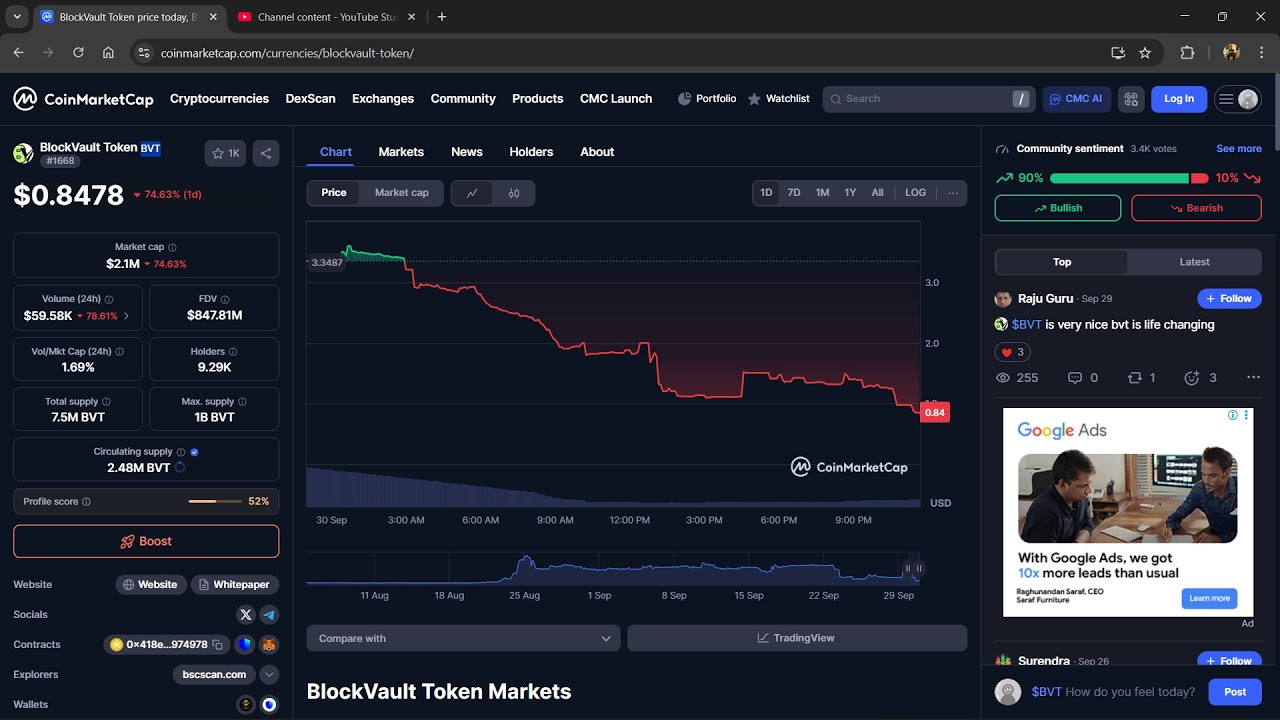Screen dimensions: 1280x720
Task: Switch to Markets tab
Action: click(x=401, y=152)
